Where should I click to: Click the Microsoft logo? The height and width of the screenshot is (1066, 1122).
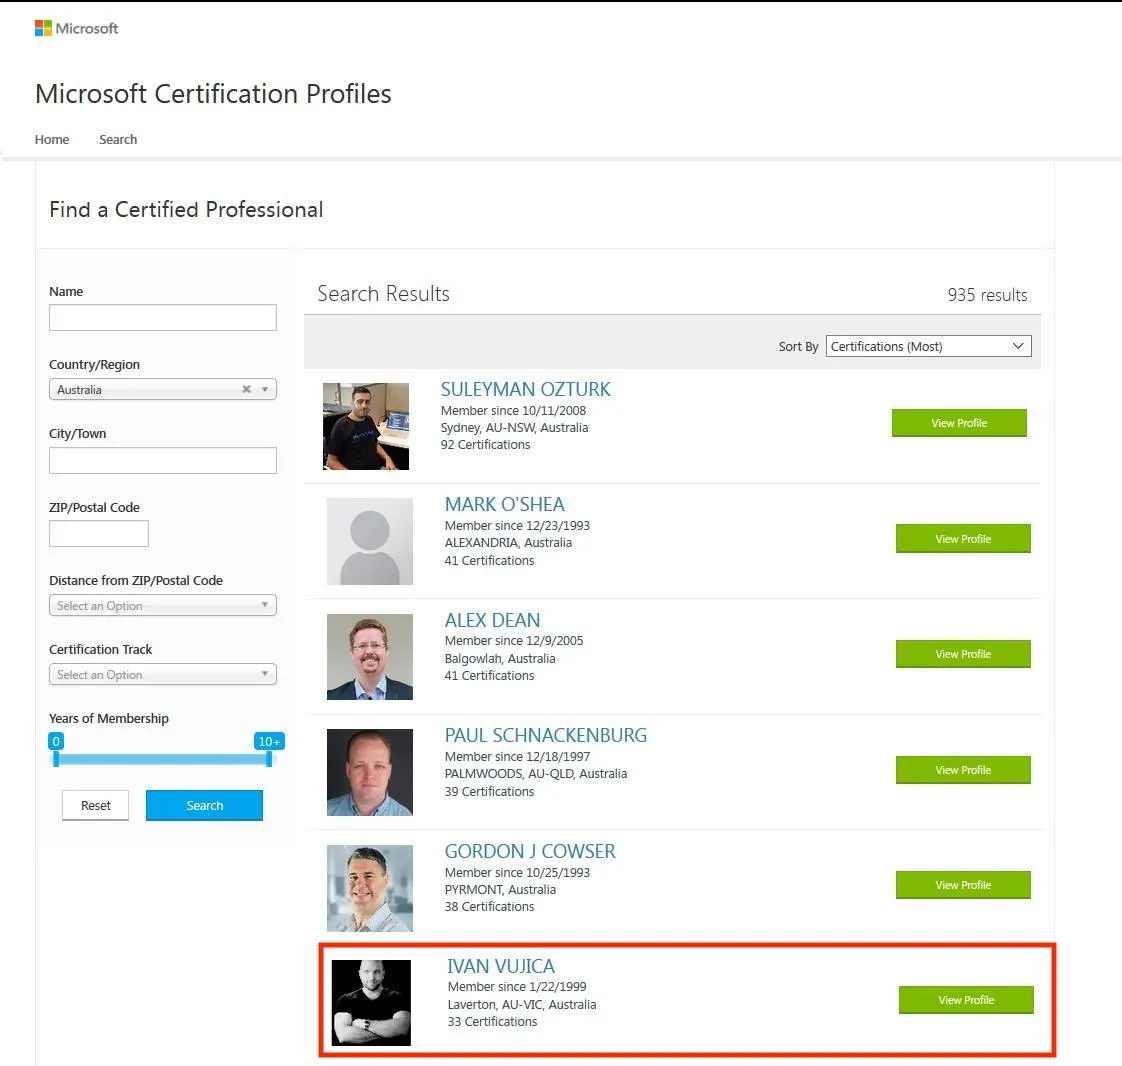[77, 28]
